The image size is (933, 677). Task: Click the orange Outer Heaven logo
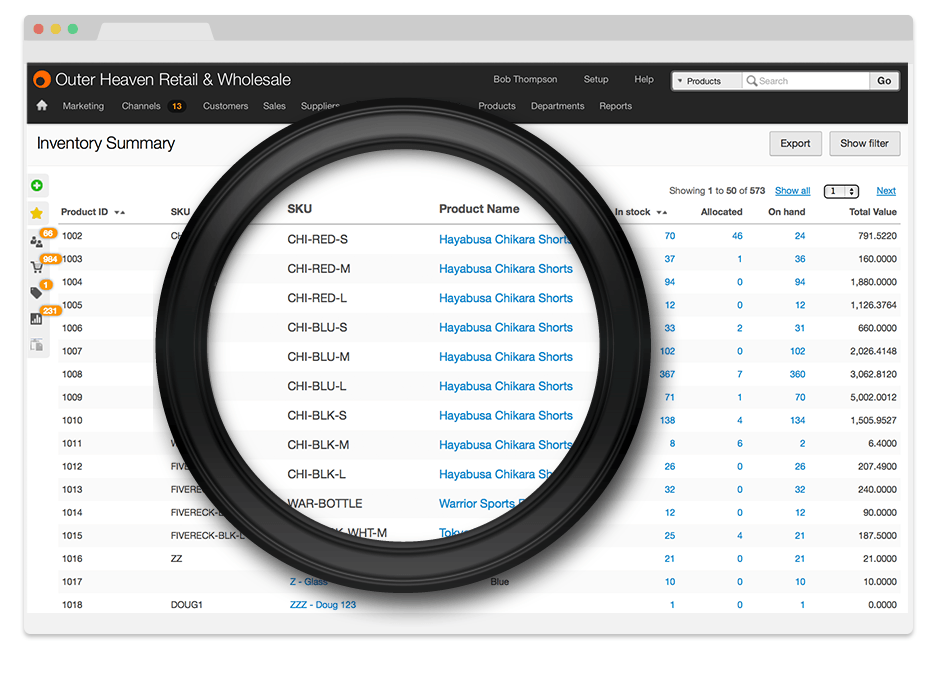[42, 79]
